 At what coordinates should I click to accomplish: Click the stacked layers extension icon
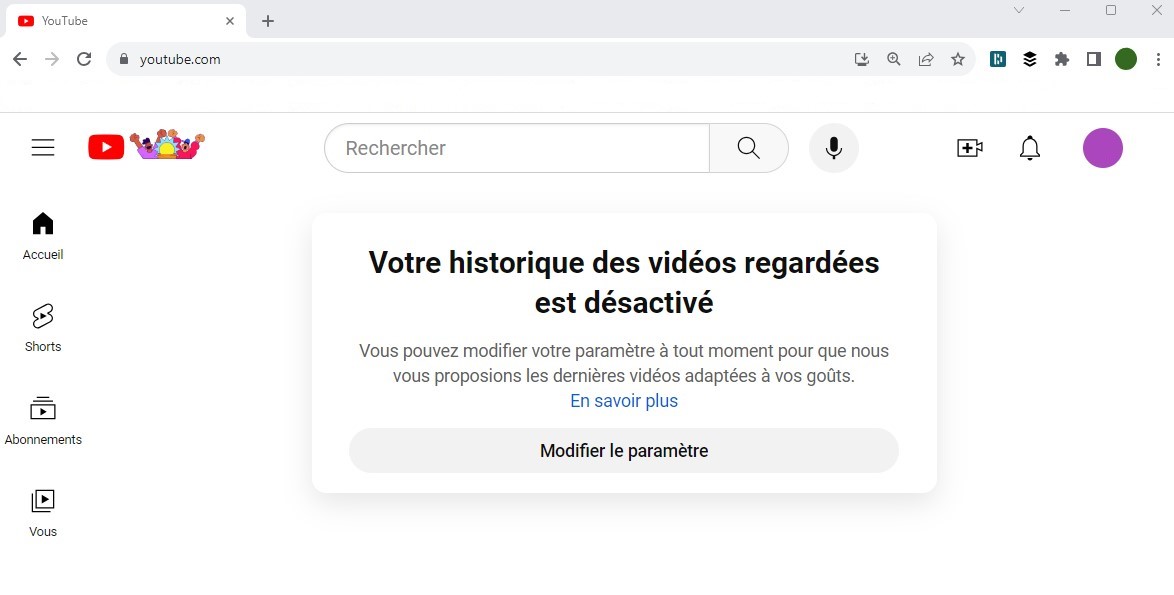pos(1029,59)
